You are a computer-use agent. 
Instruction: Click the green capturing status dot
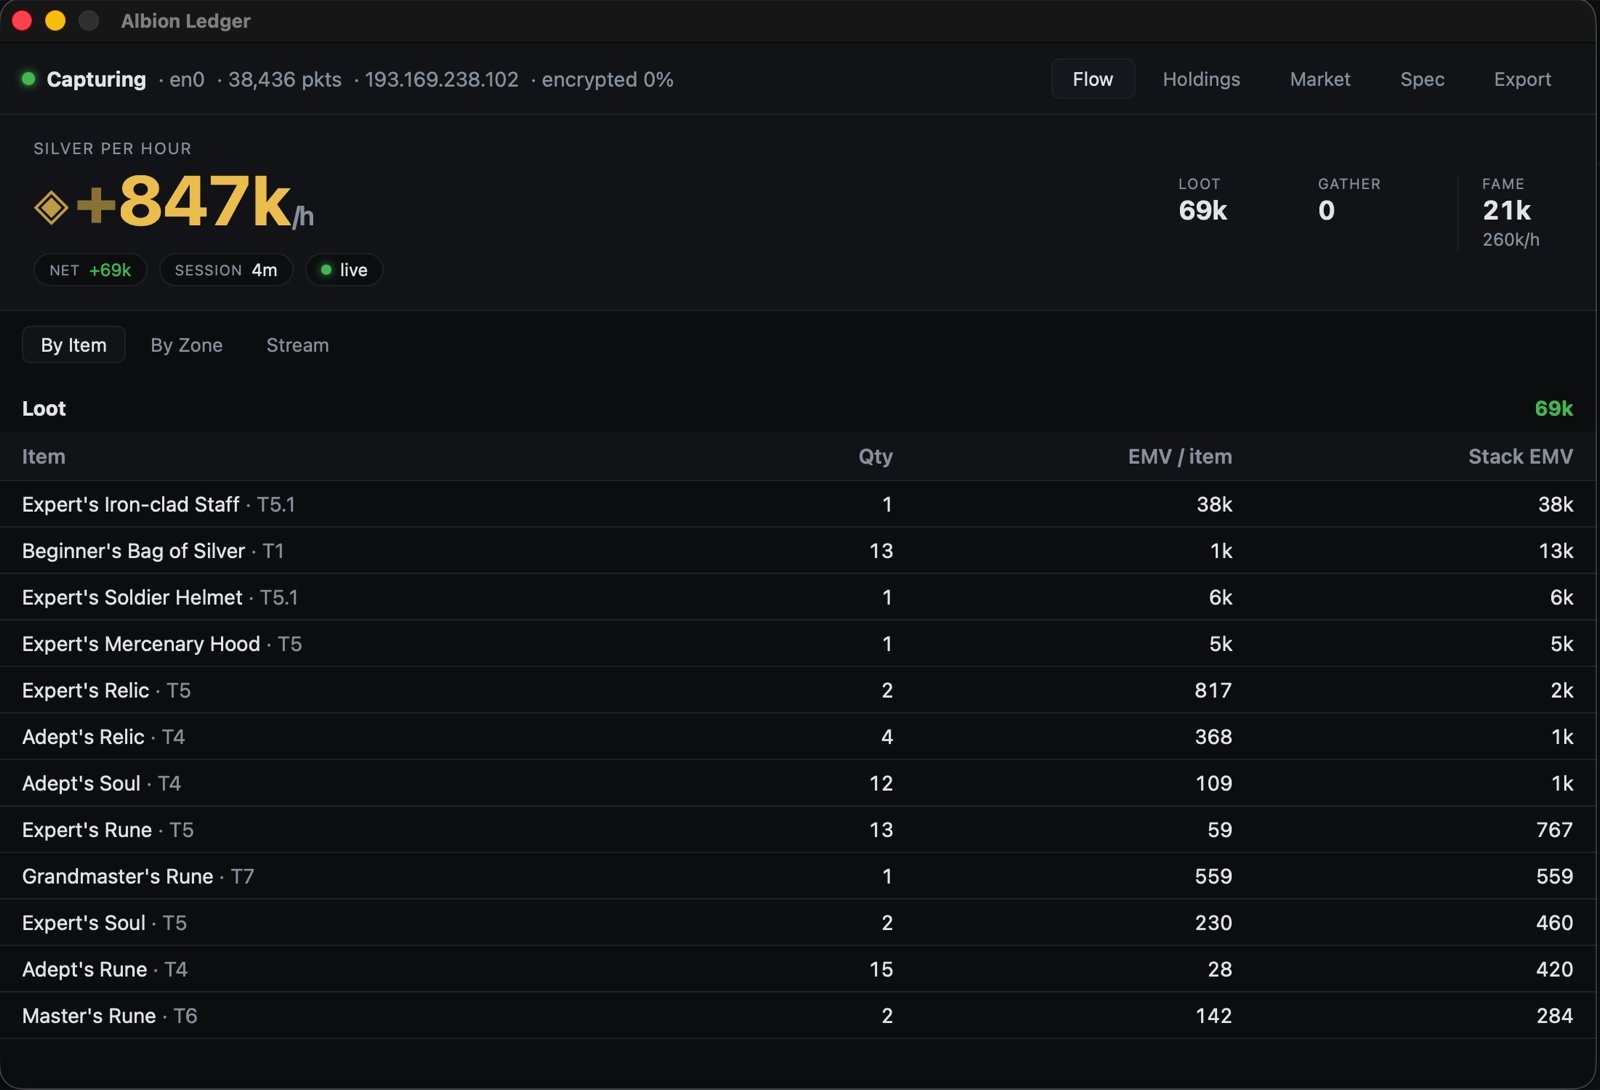click(29, 79)
